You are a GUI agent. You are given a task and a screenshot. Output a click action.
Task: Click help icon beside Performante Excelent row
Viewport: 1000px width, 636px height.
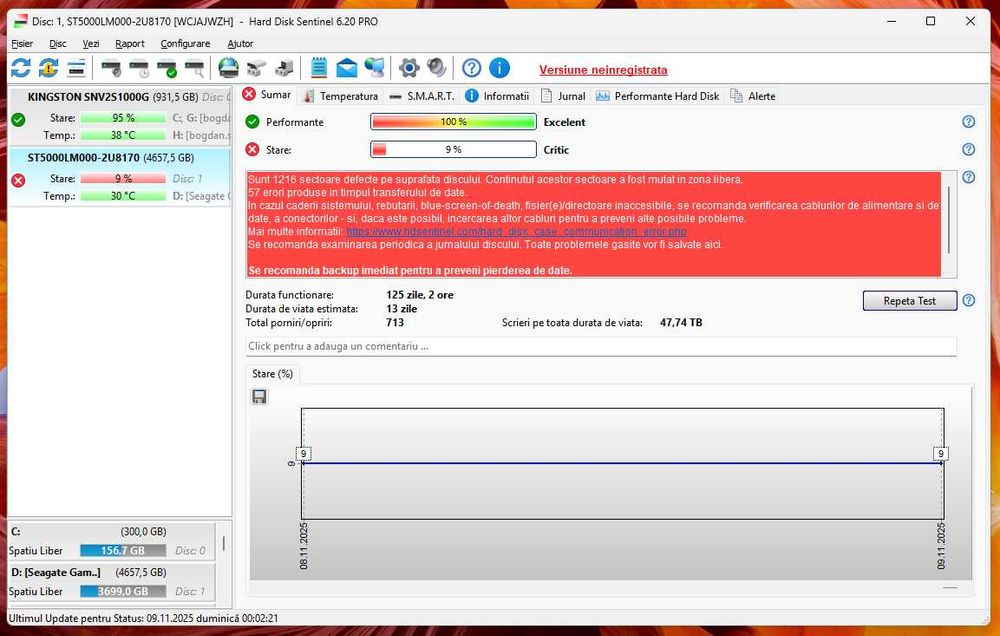(x=968, y=122)
